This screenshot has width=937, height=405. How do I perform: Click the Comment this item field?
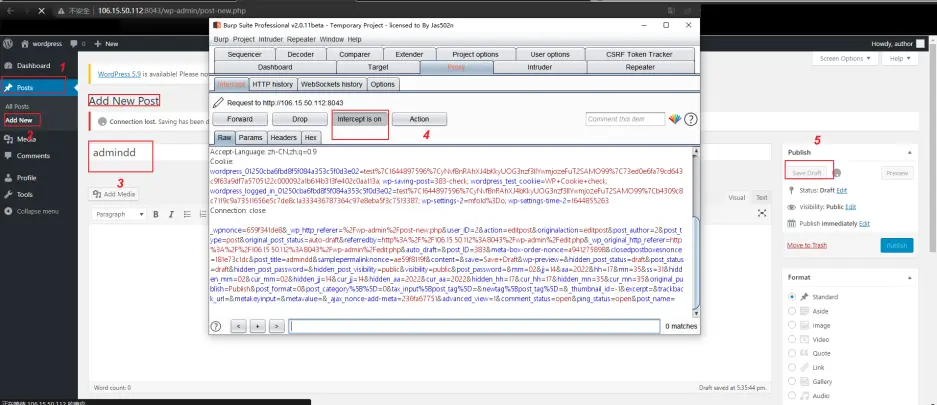pyautogui.click(x=625, y=119)
